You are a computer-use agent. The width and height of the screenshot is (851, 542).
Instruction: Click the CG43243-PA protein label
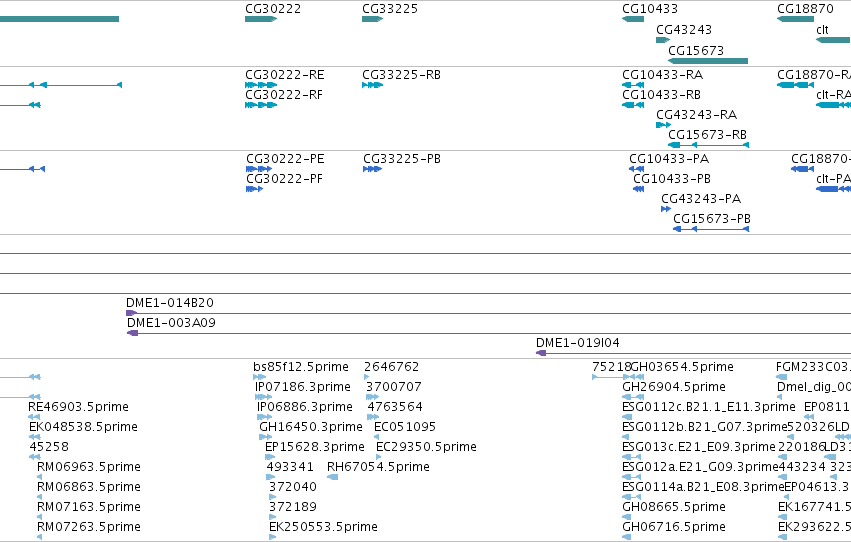click(x=701, y=199)
